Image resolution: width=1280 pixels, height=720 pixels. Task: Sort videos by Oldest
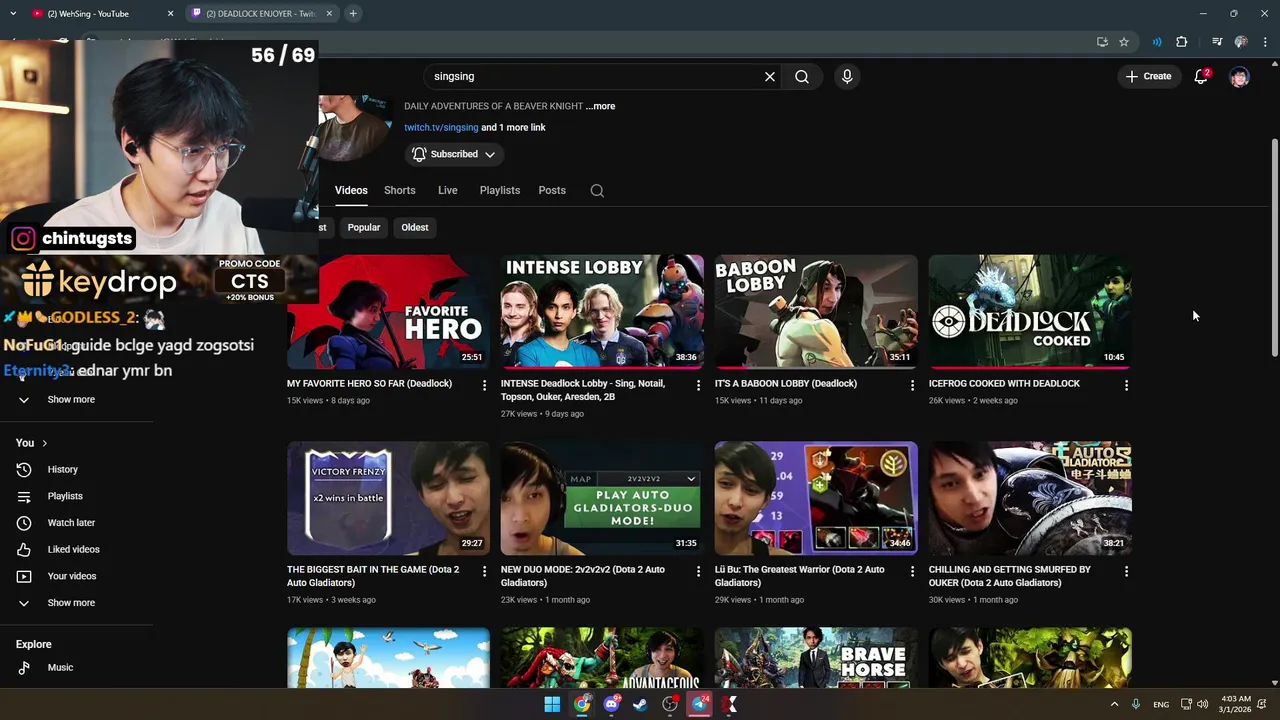point(415,227)
